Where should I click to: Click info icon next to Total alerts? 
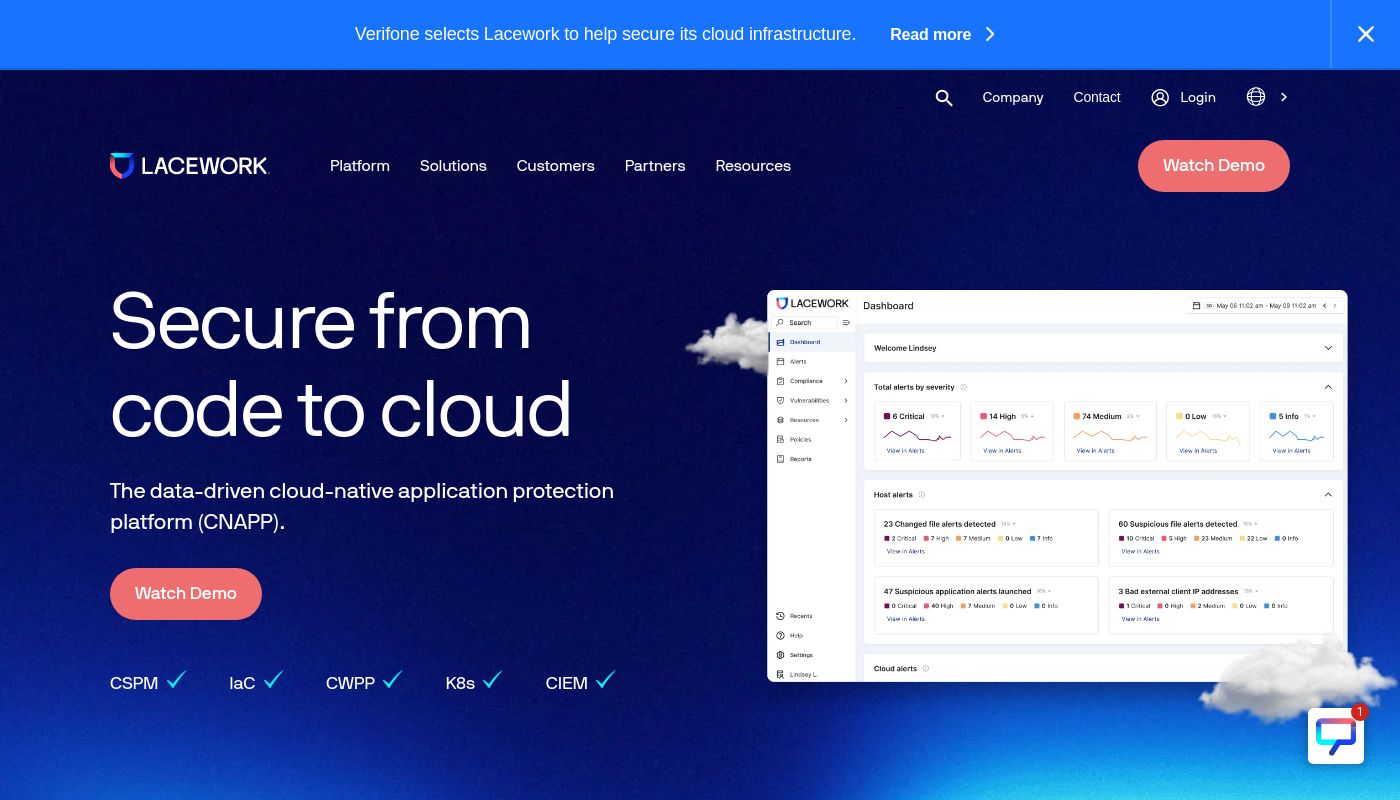964,387
